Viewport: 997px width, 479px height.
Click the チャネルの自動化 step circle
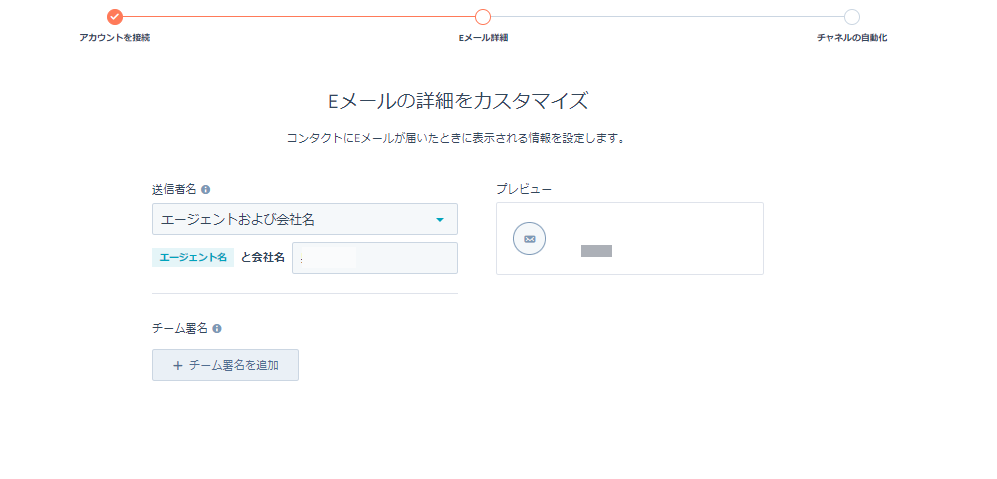[x=851, y=17]
